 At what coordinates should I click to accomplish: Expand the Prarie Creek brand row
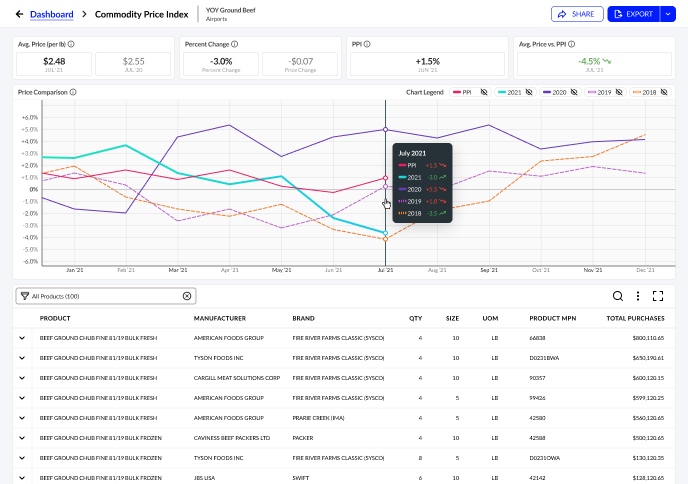tap(22, 418)
